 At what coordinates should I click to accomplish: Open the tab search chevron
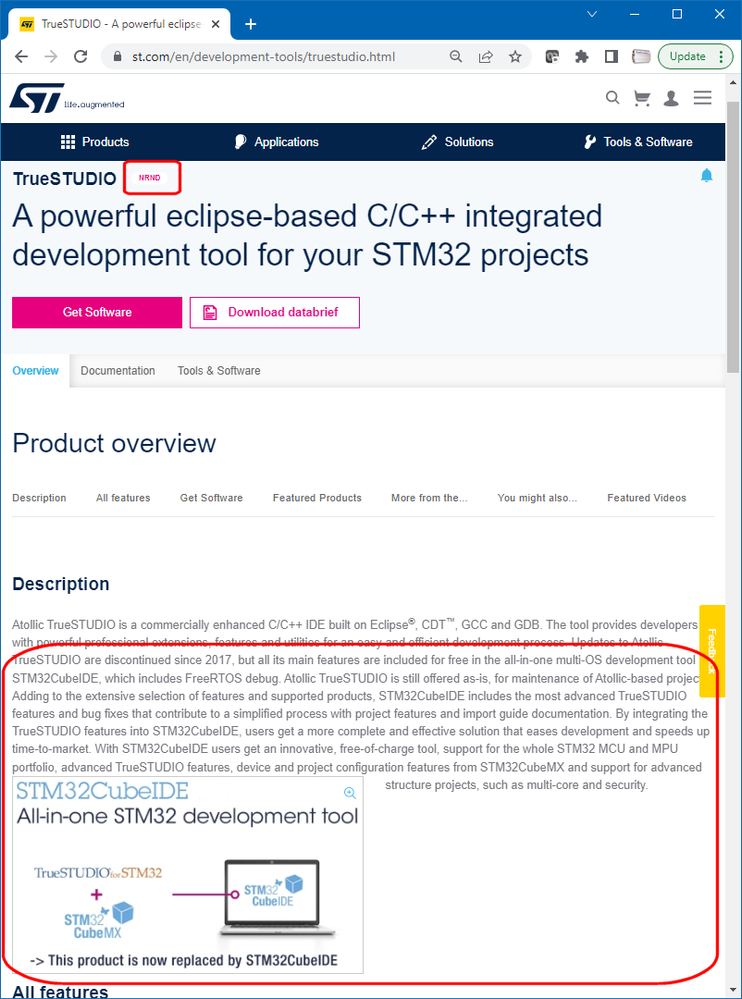pos(592,13)
